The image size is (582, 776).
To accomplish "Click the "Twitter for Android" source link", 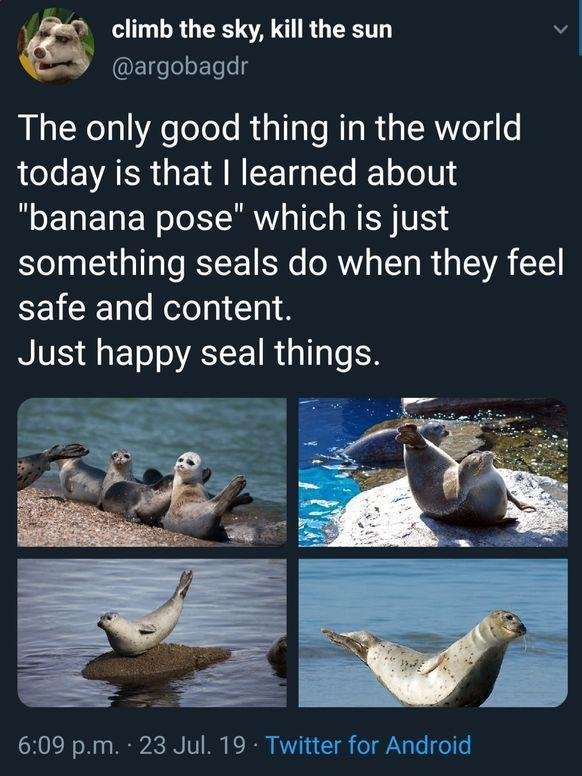I will (x=369, y=744).
